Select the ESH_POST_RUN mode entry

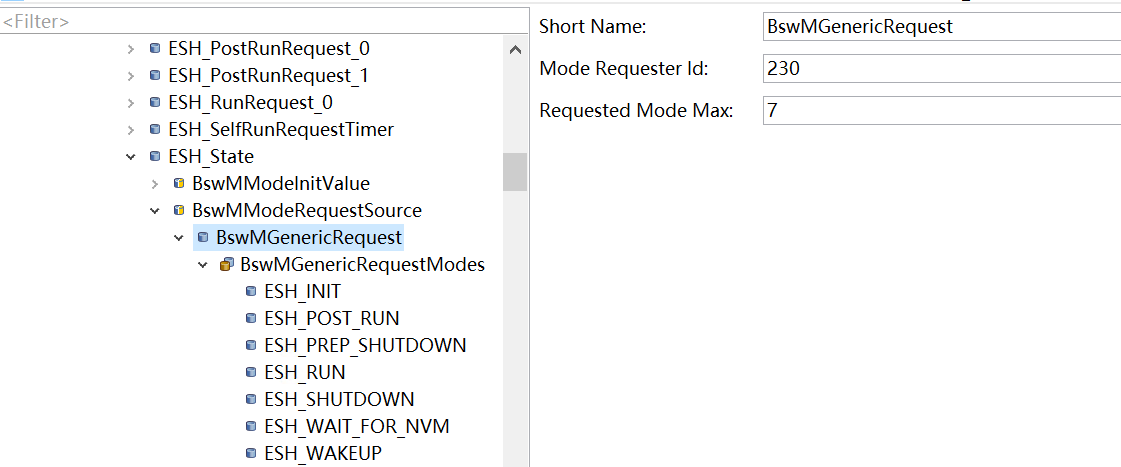point(332,318)
